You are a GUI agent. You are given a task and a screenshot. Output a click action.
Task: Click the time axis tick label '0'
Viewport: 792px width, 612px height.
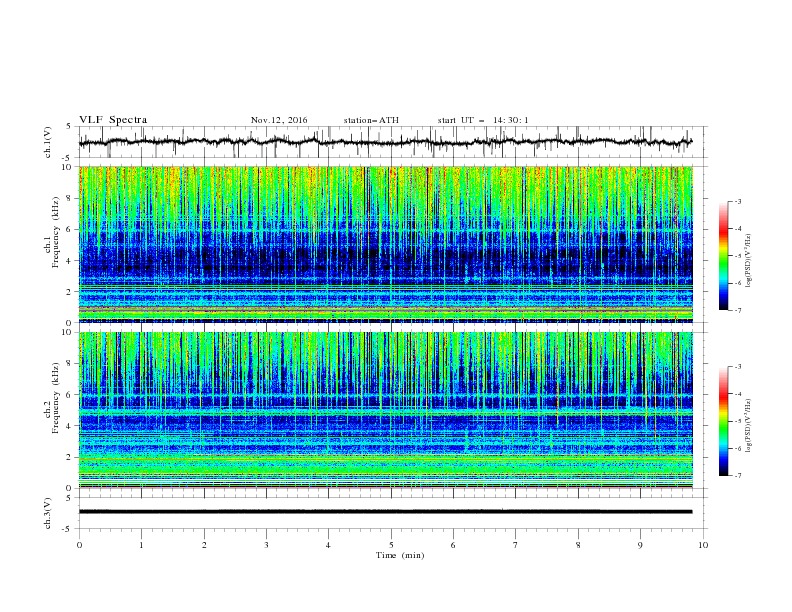(x=79, y=545)
